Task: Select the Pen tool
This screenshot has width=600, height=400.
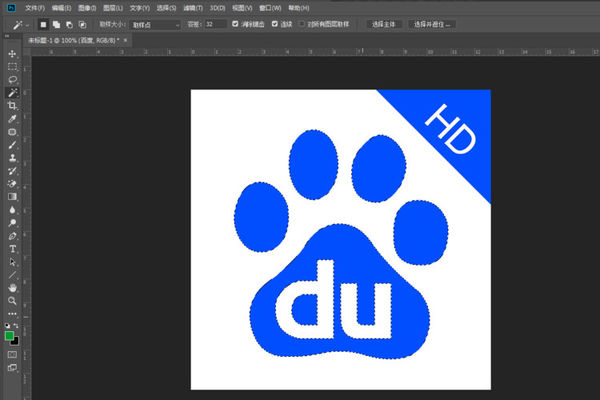Action: coord(12,236)
